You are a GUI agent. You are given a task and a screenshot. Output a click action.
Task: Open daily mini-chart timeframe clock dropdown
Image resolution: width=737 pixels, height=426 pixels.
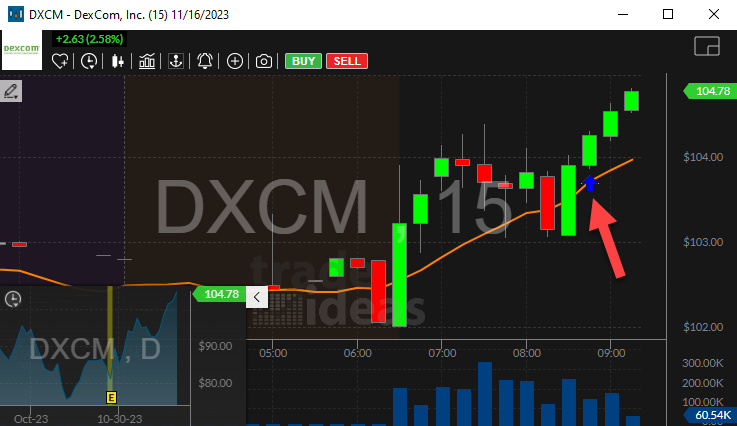coord(14,299)
